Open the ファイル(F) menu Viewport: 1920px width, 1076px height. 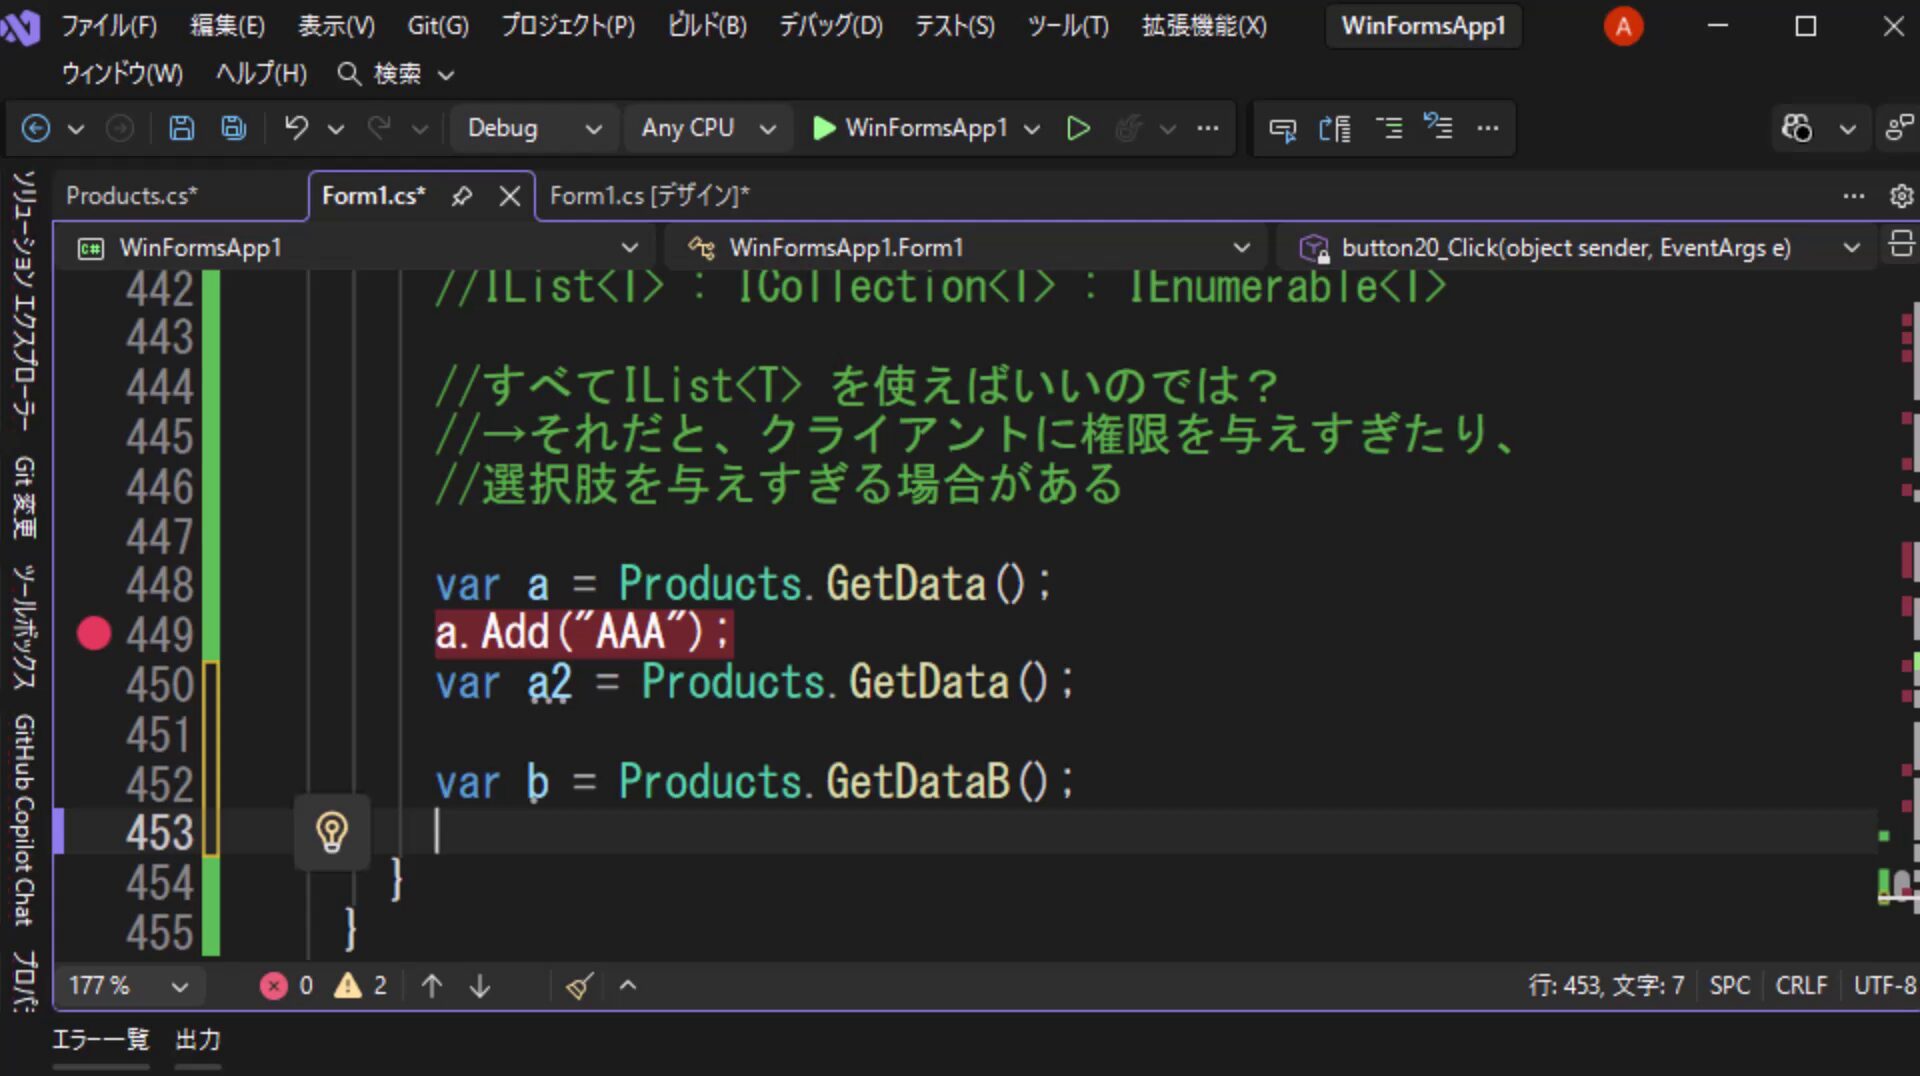click(x=109, y=25)
